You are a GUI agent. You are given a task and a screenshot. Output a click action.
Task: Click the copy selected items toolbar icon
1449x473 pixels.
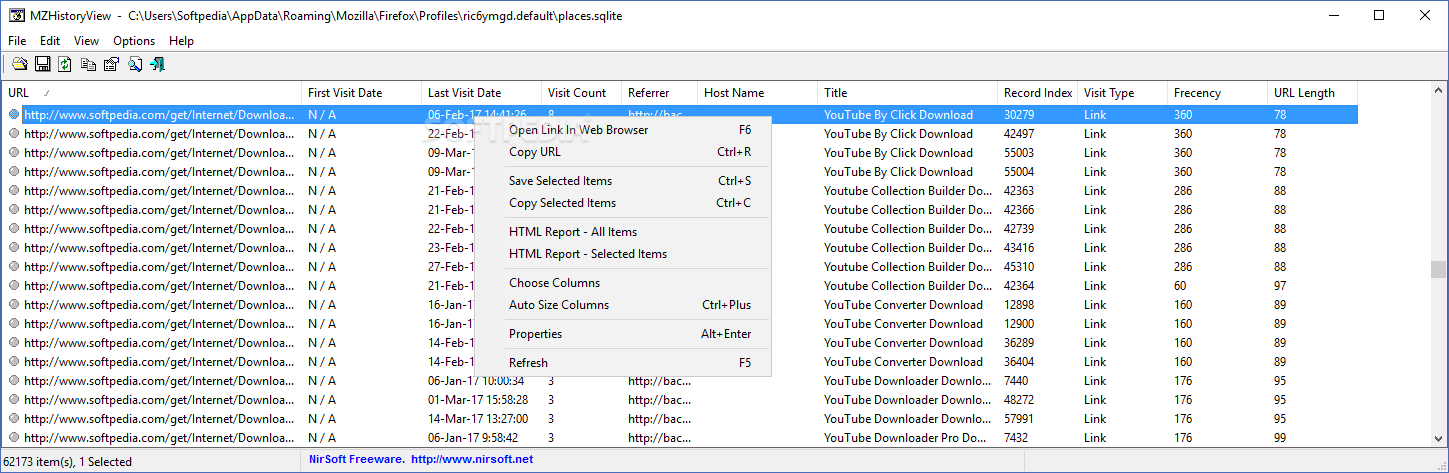(x=88, y=64)
